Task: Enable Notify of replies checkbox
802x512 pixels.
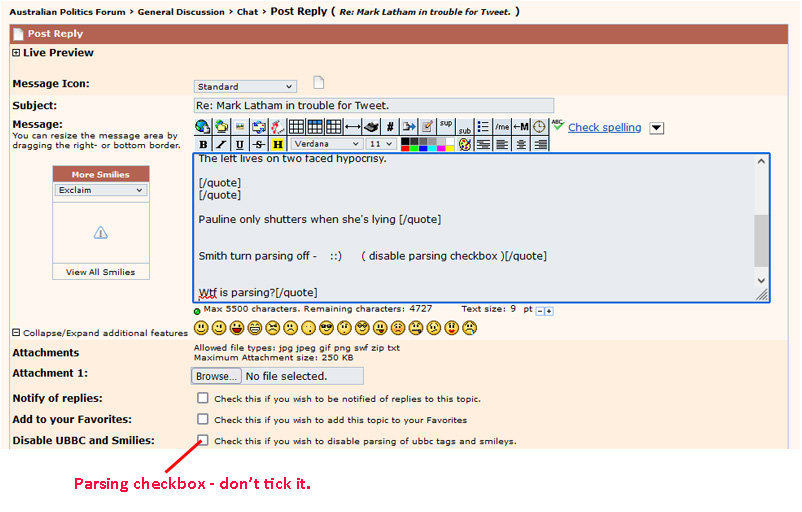Action: click(x=203, y=398)
